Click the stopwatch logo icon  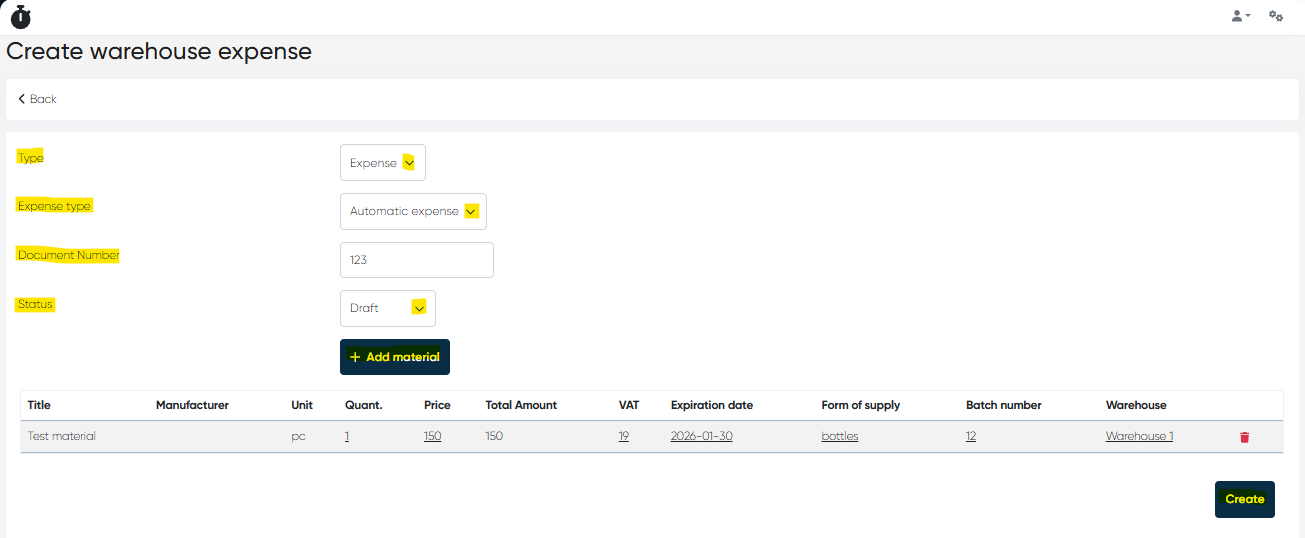pos(20,17)
